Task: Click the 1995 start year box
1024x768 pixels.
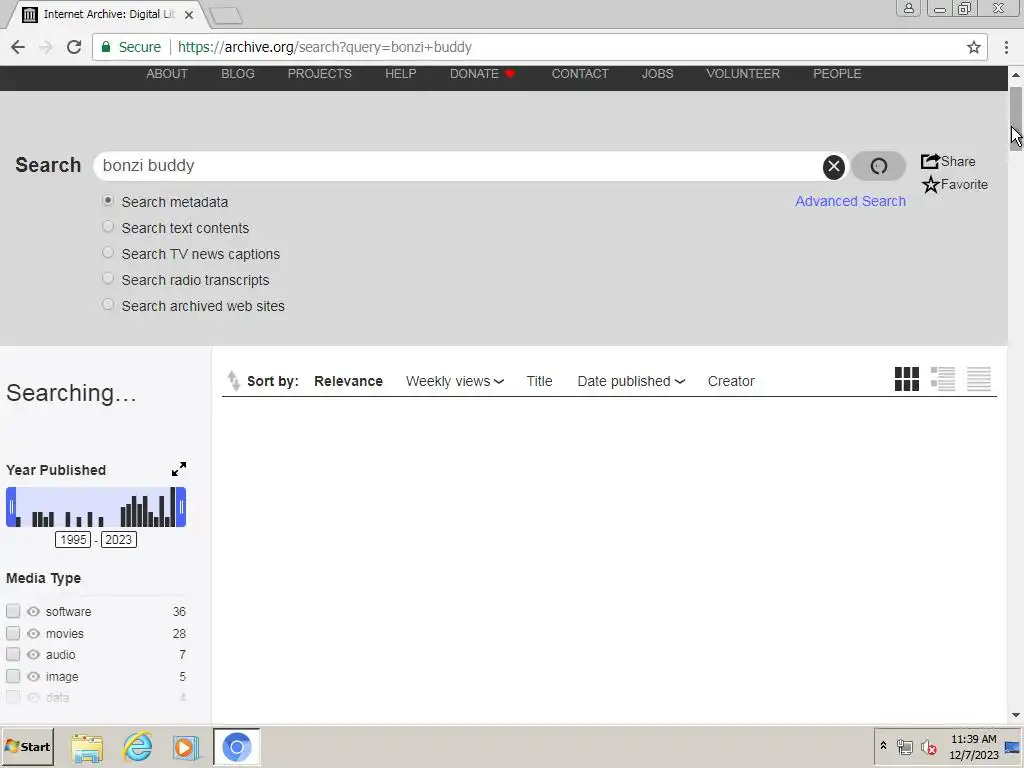Action: pos(73,539)
